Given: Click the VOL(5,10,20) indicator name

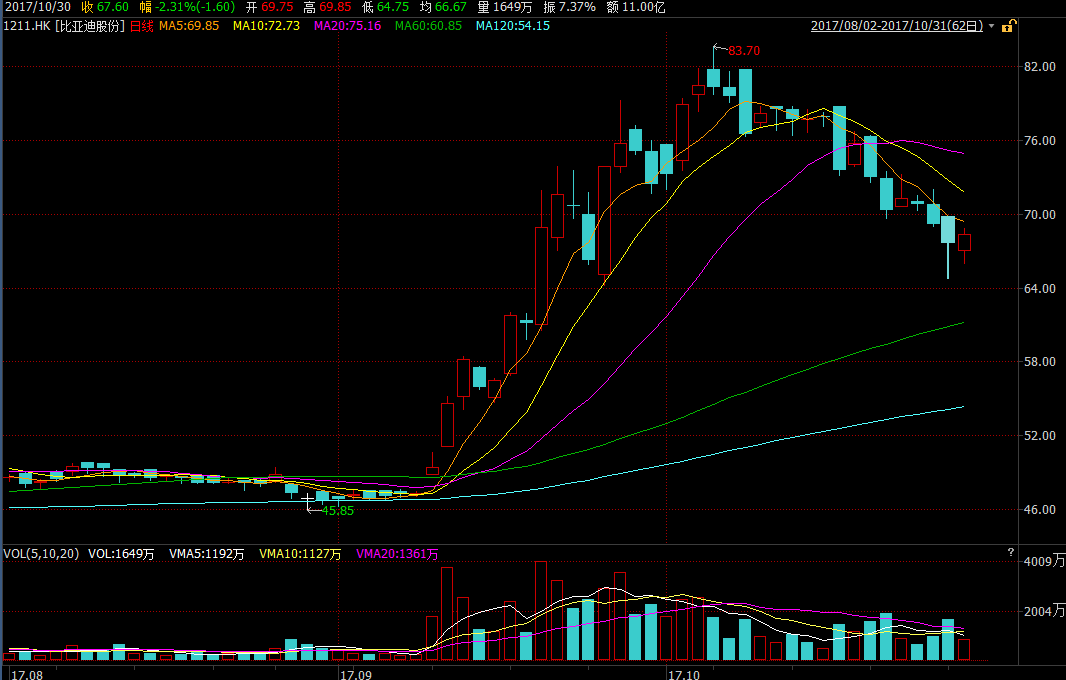Looking at the screenshot, I should pos(41,554).
